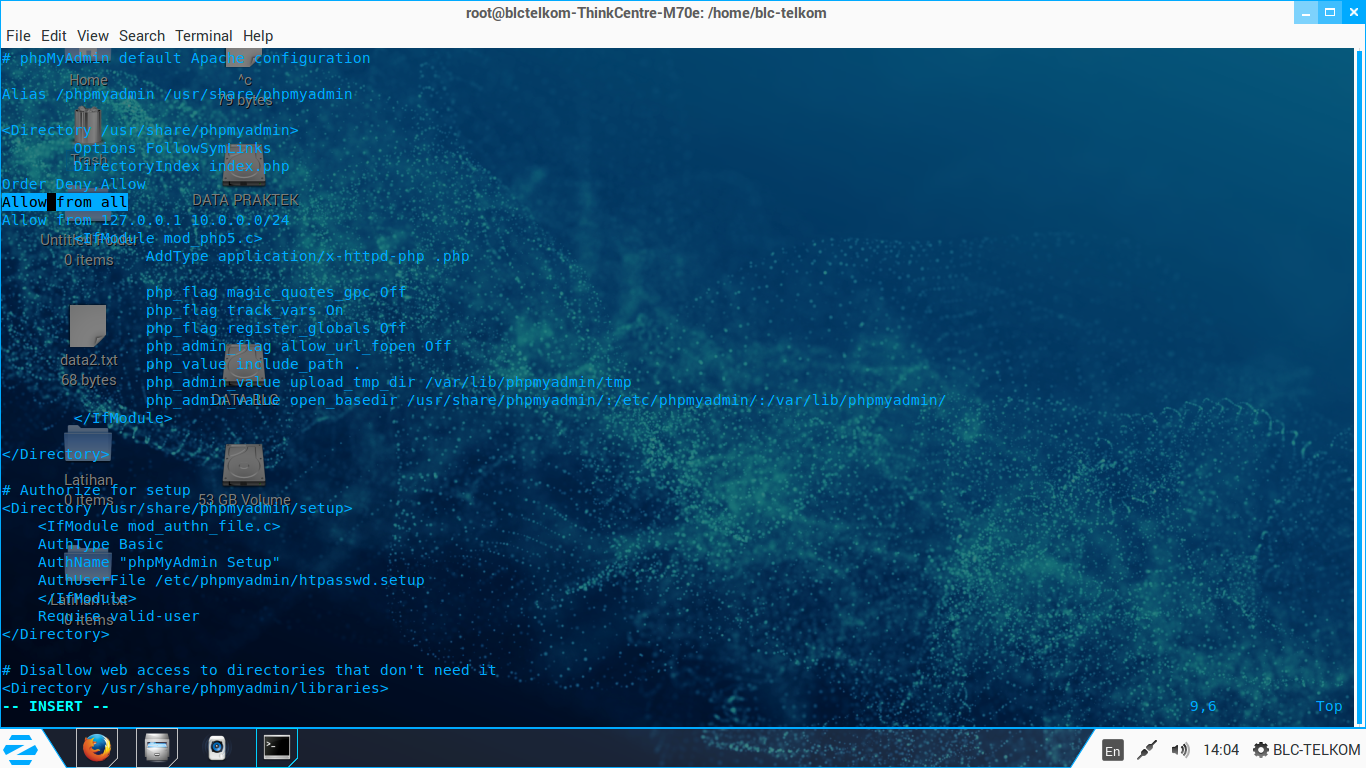Click the 'php_admin_flag allow_url_fopen Off' line

click(299, 346)
